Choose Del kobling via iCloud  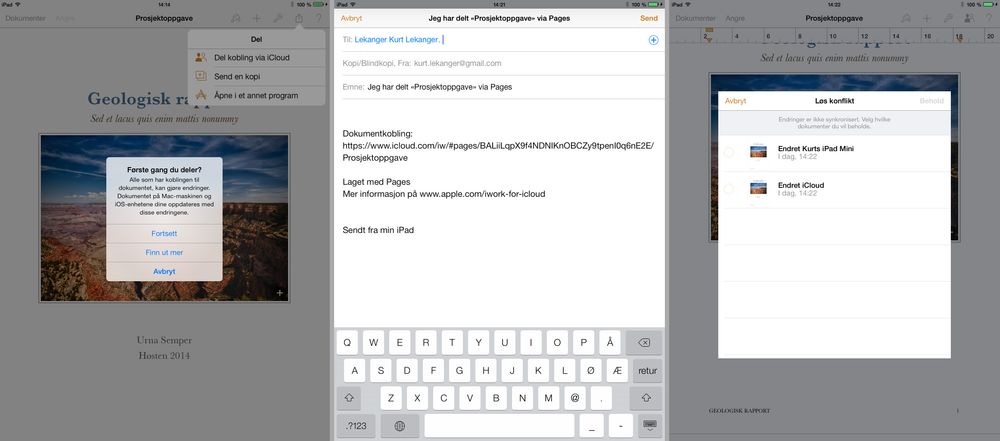[256, 57]
